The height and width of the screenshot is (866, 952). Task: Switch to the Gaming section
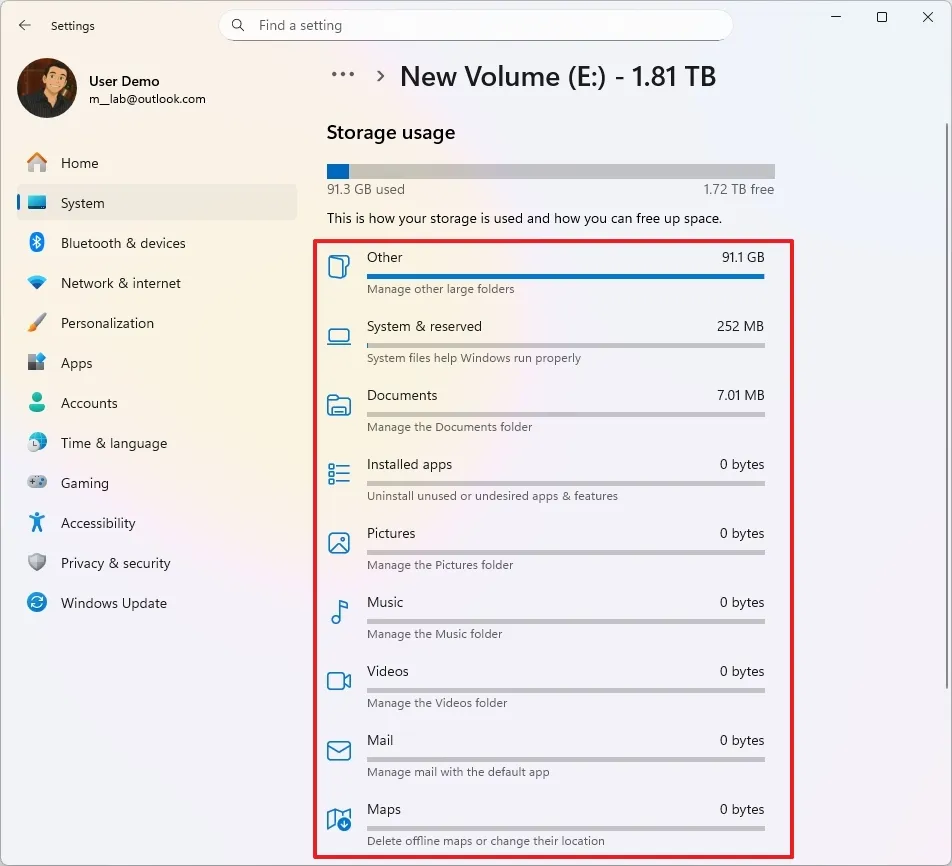click(84, 483)
